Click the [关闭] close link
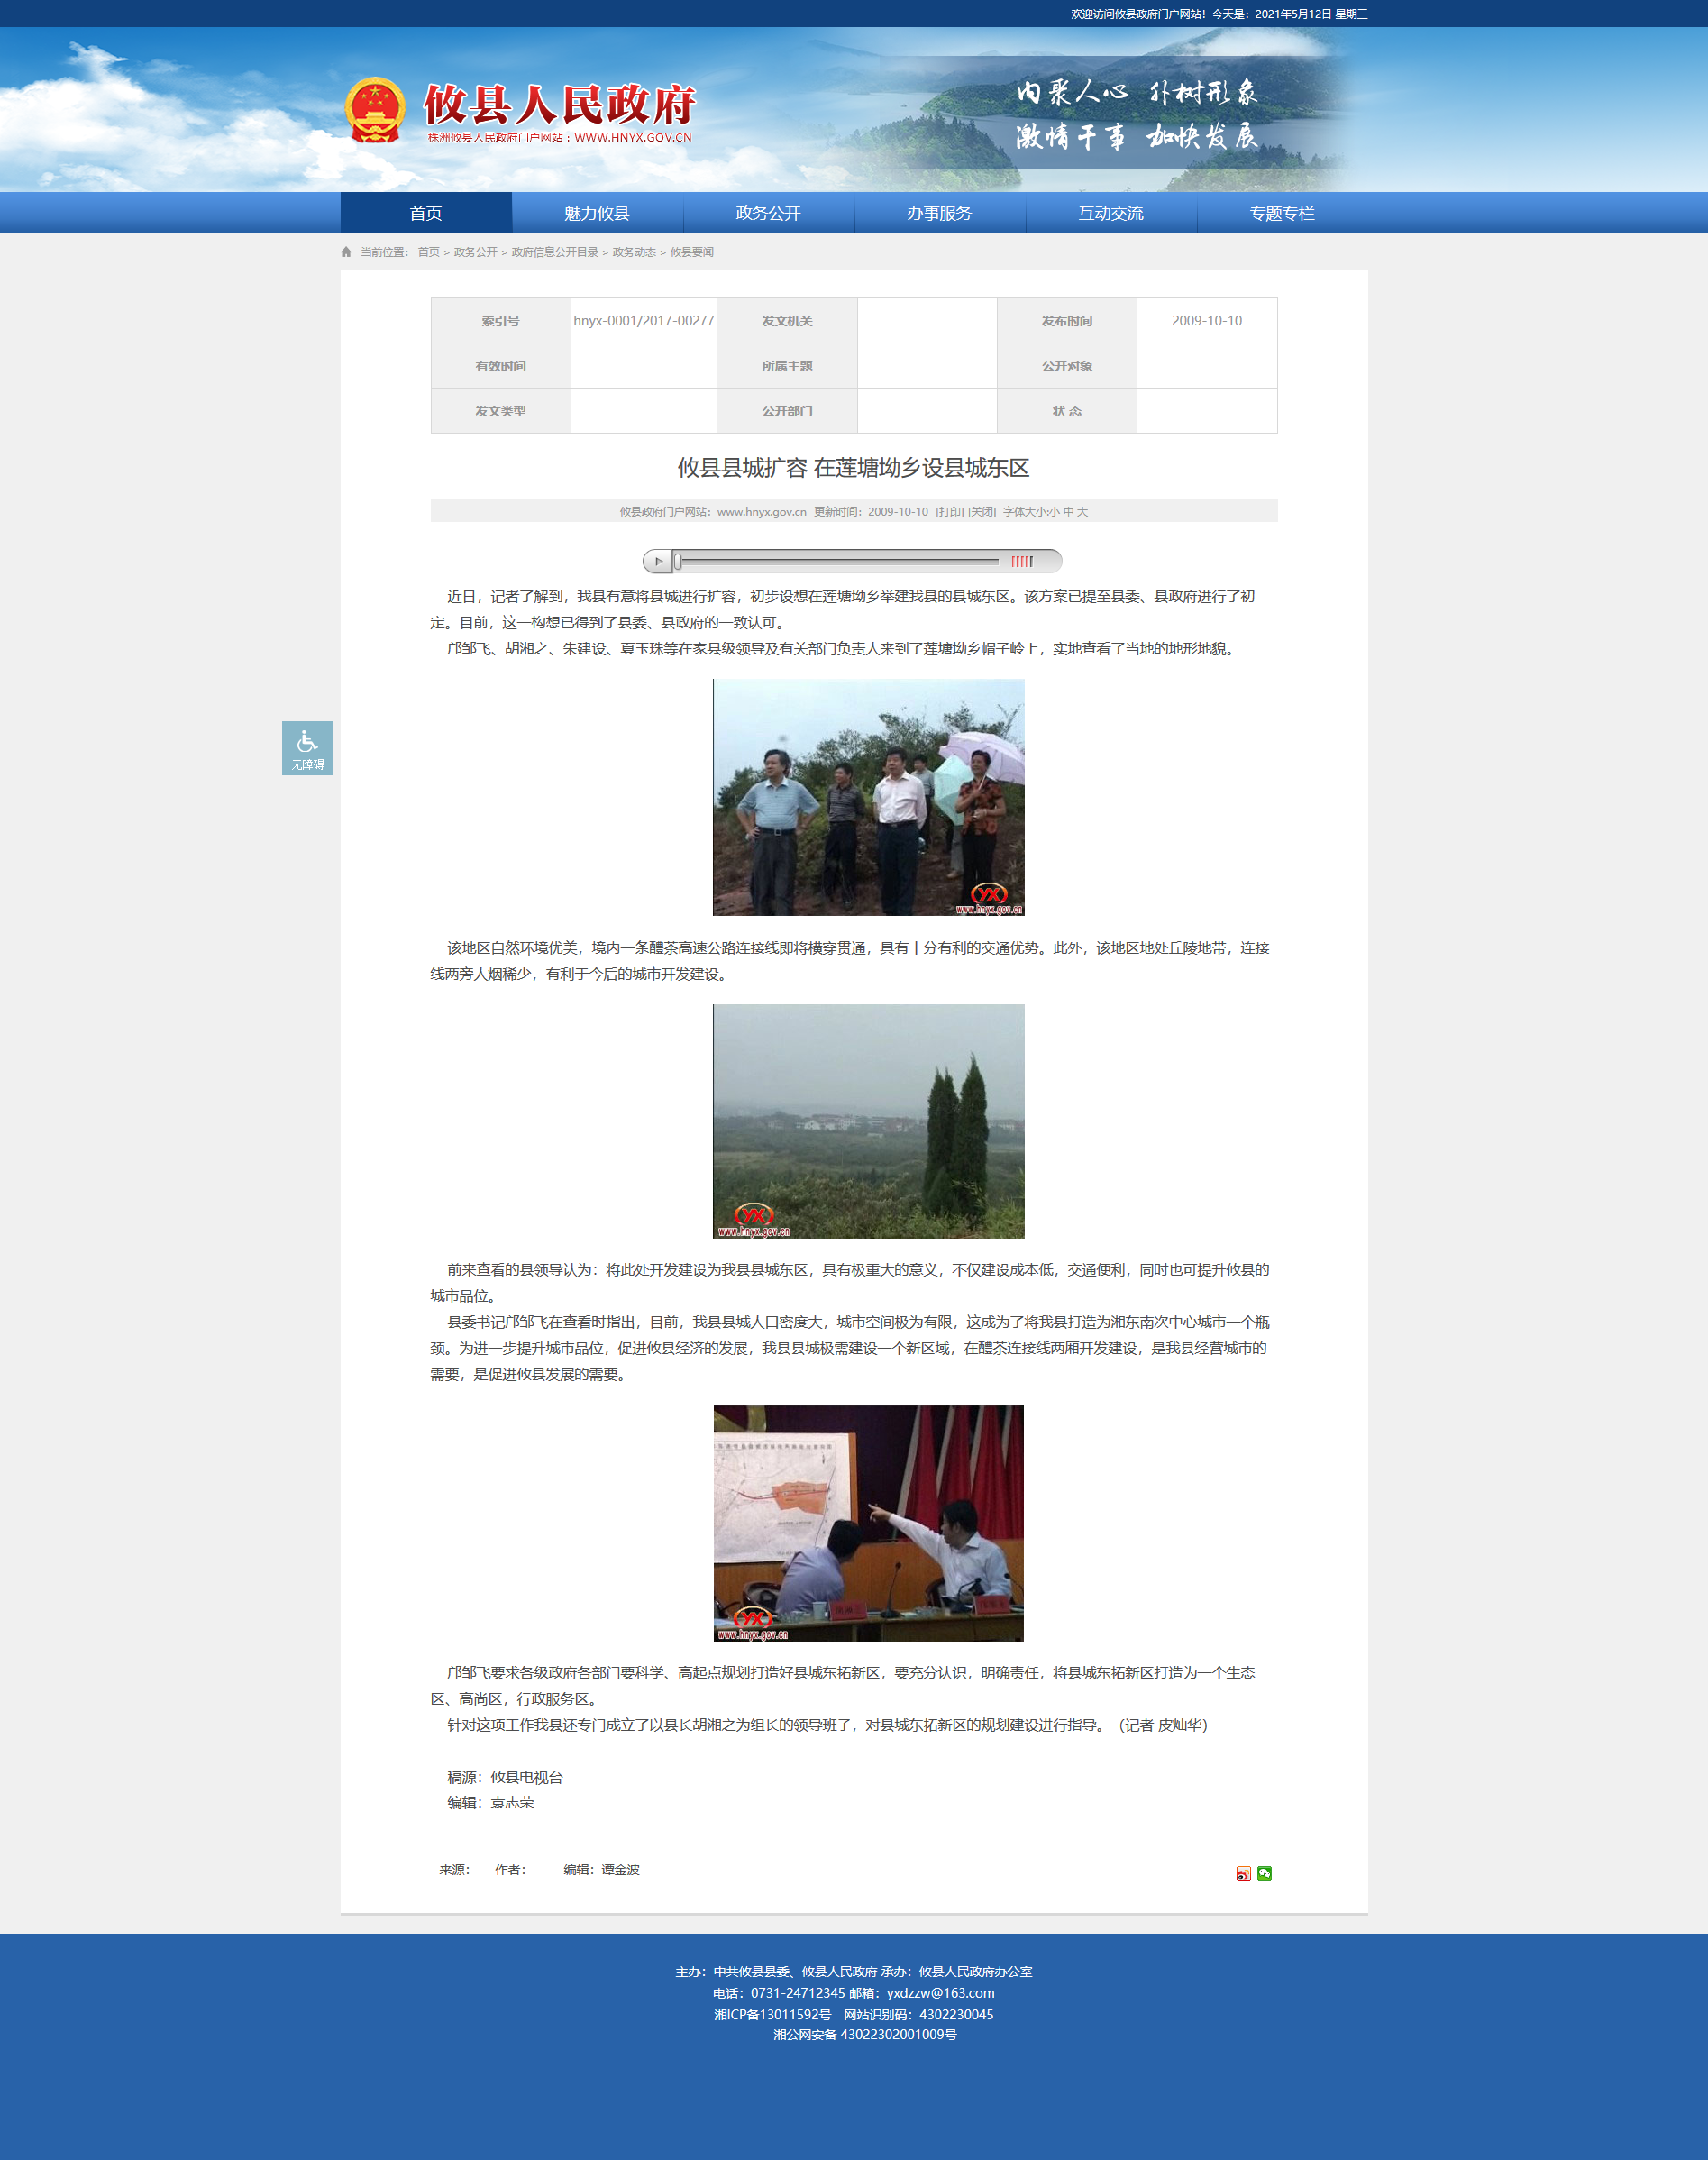 981,512
